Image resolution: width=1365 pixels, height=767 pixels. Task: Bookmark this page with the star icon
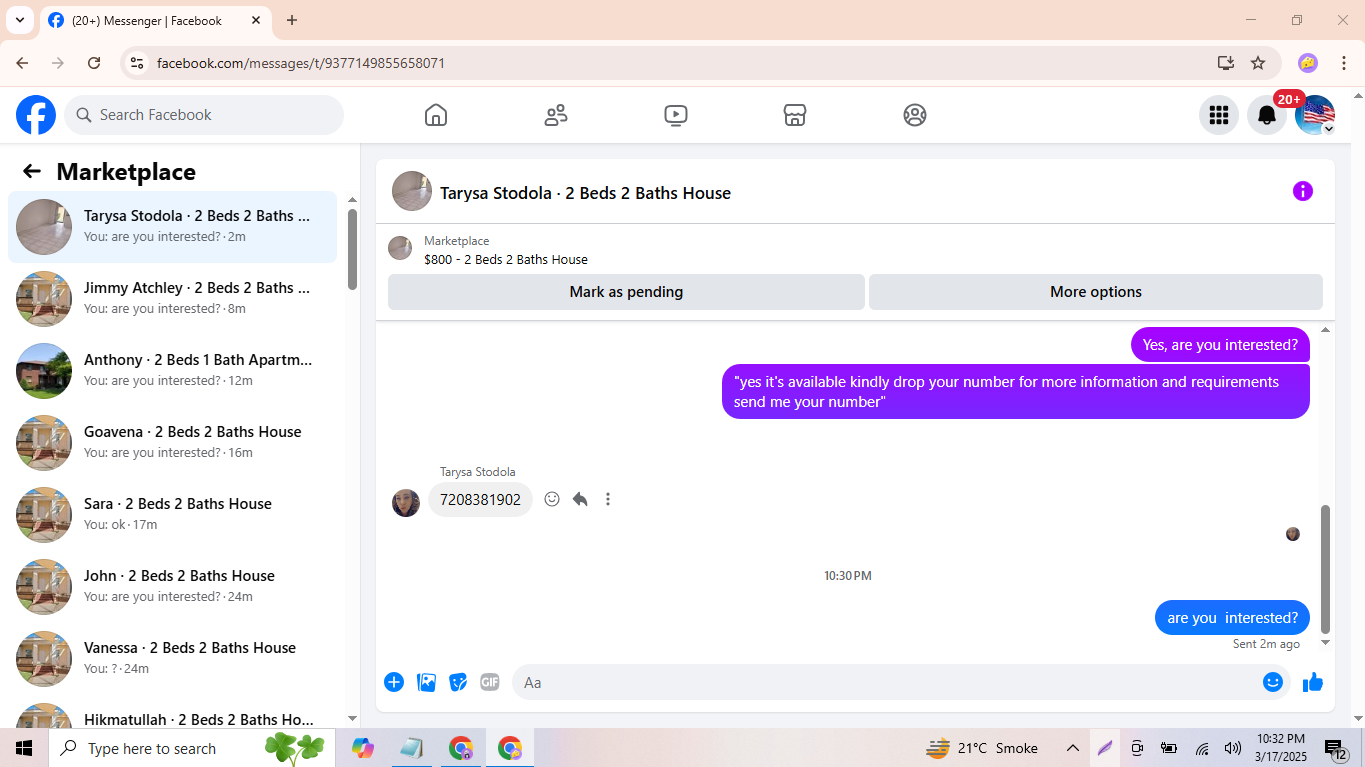tap(1258, 63)
